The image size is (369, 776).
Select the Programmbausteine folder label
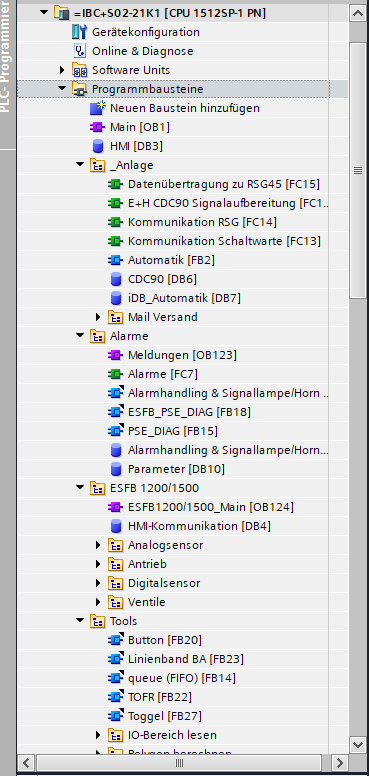[147, 89]
